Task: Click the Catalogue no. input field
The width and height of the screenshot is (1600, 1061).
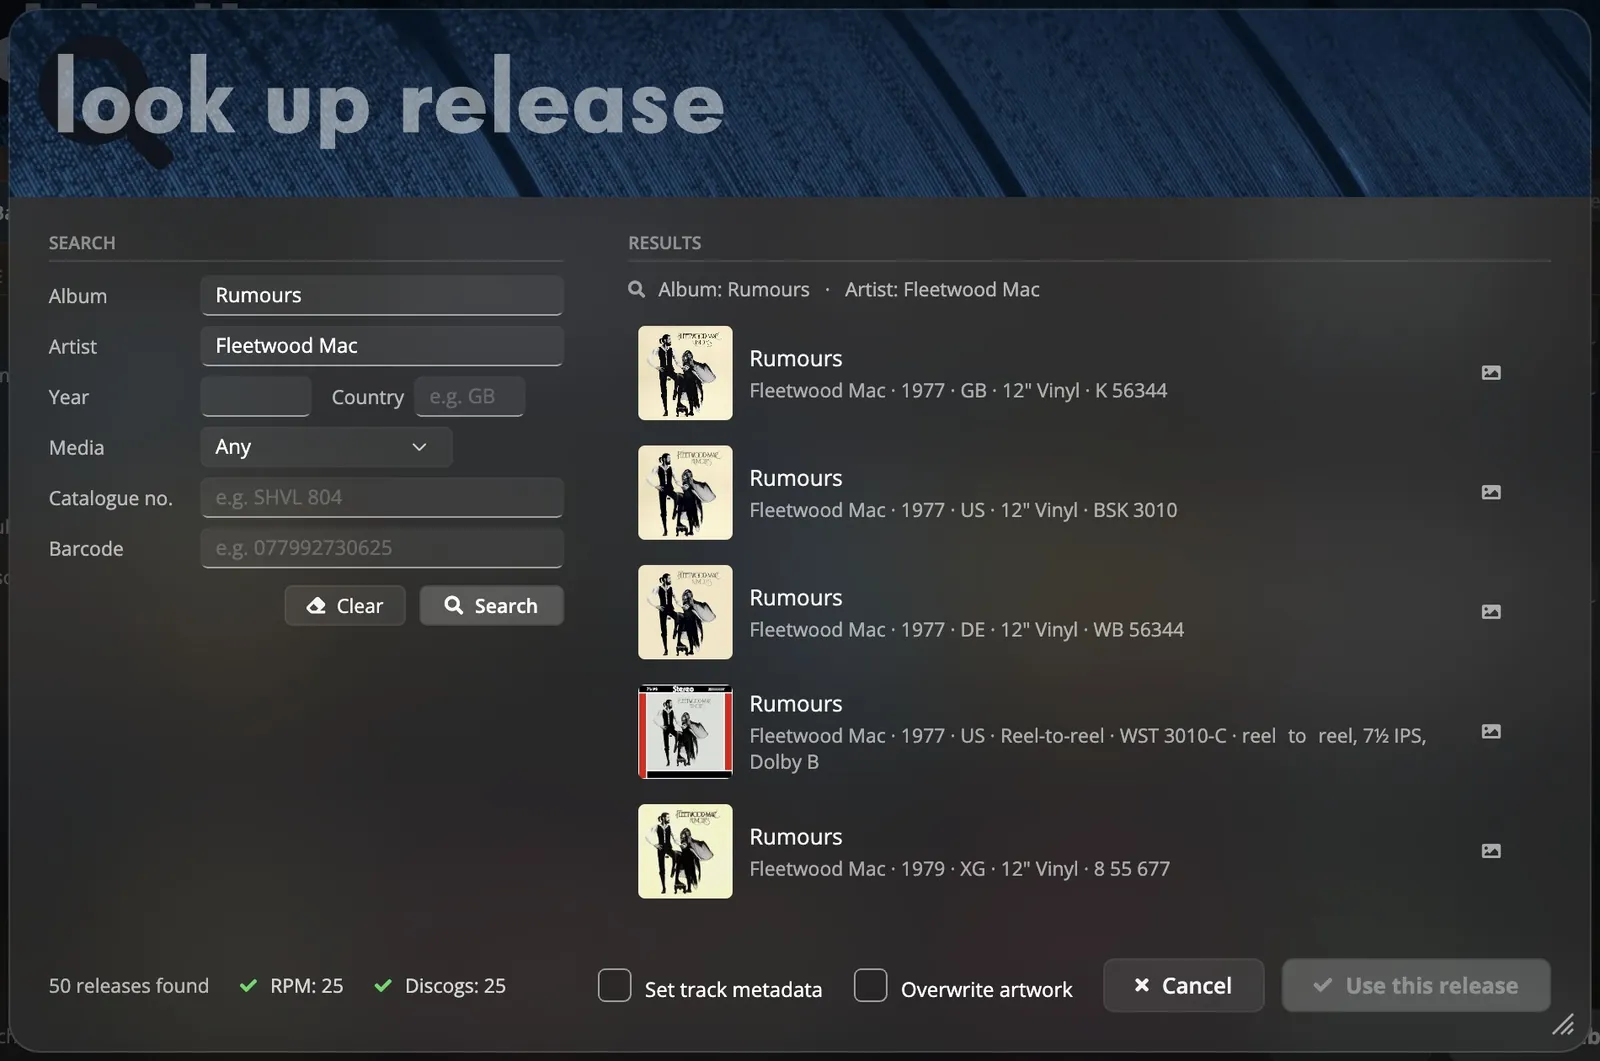Action: (382, 497)
